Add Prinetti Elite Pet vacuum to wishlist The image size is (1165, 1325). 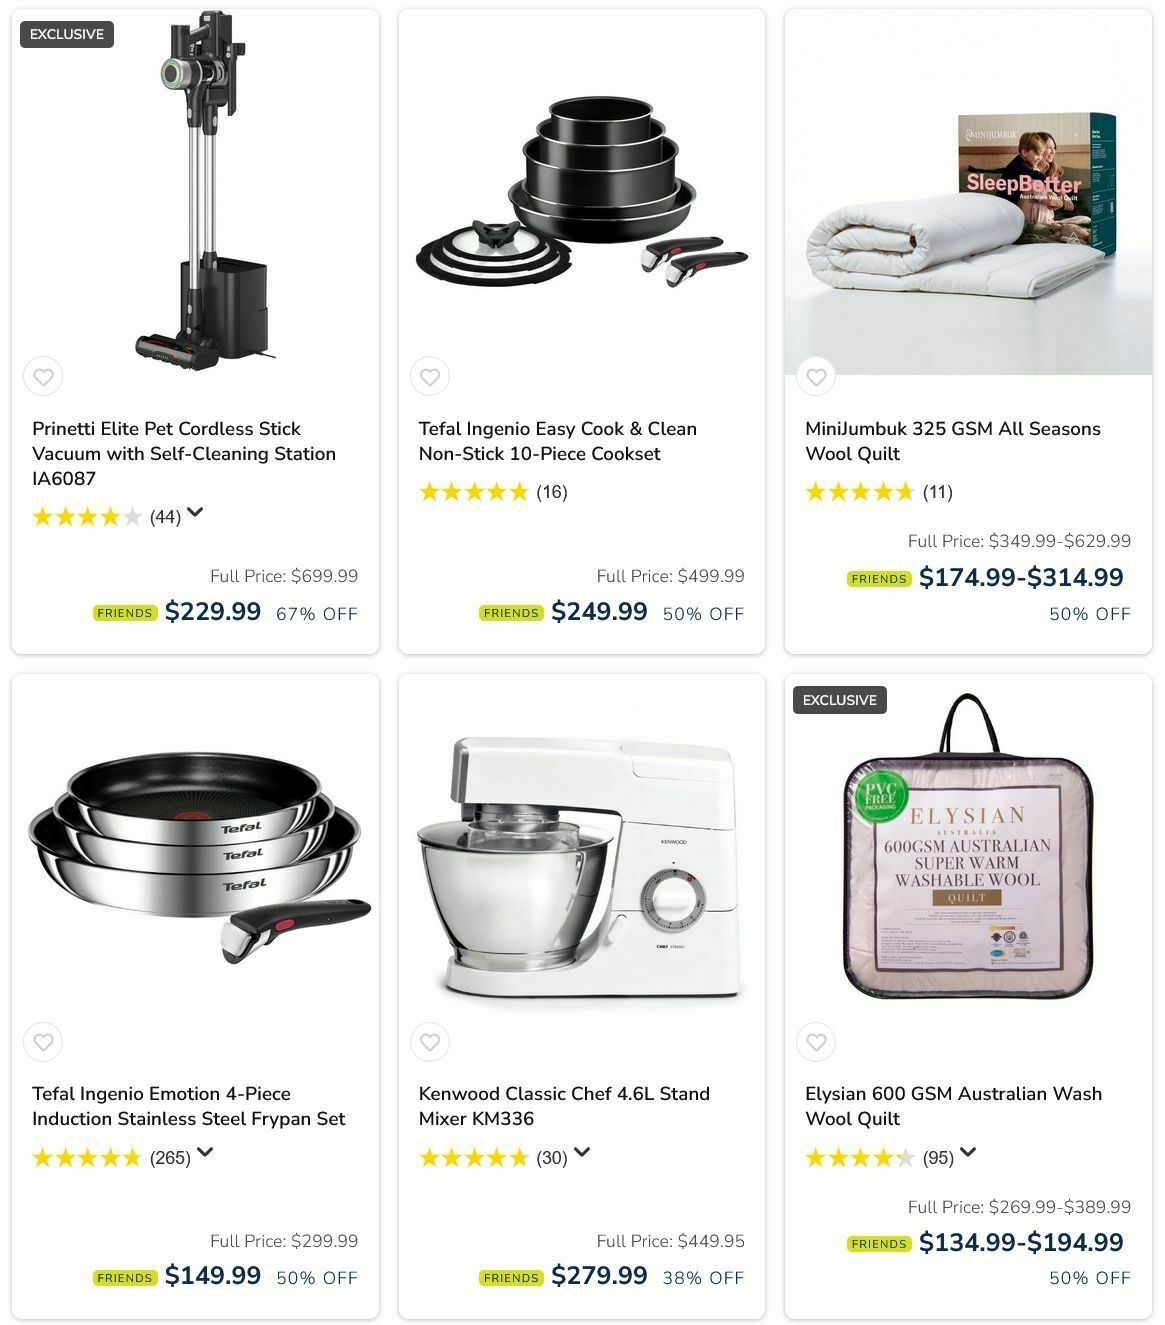[43, 377]
